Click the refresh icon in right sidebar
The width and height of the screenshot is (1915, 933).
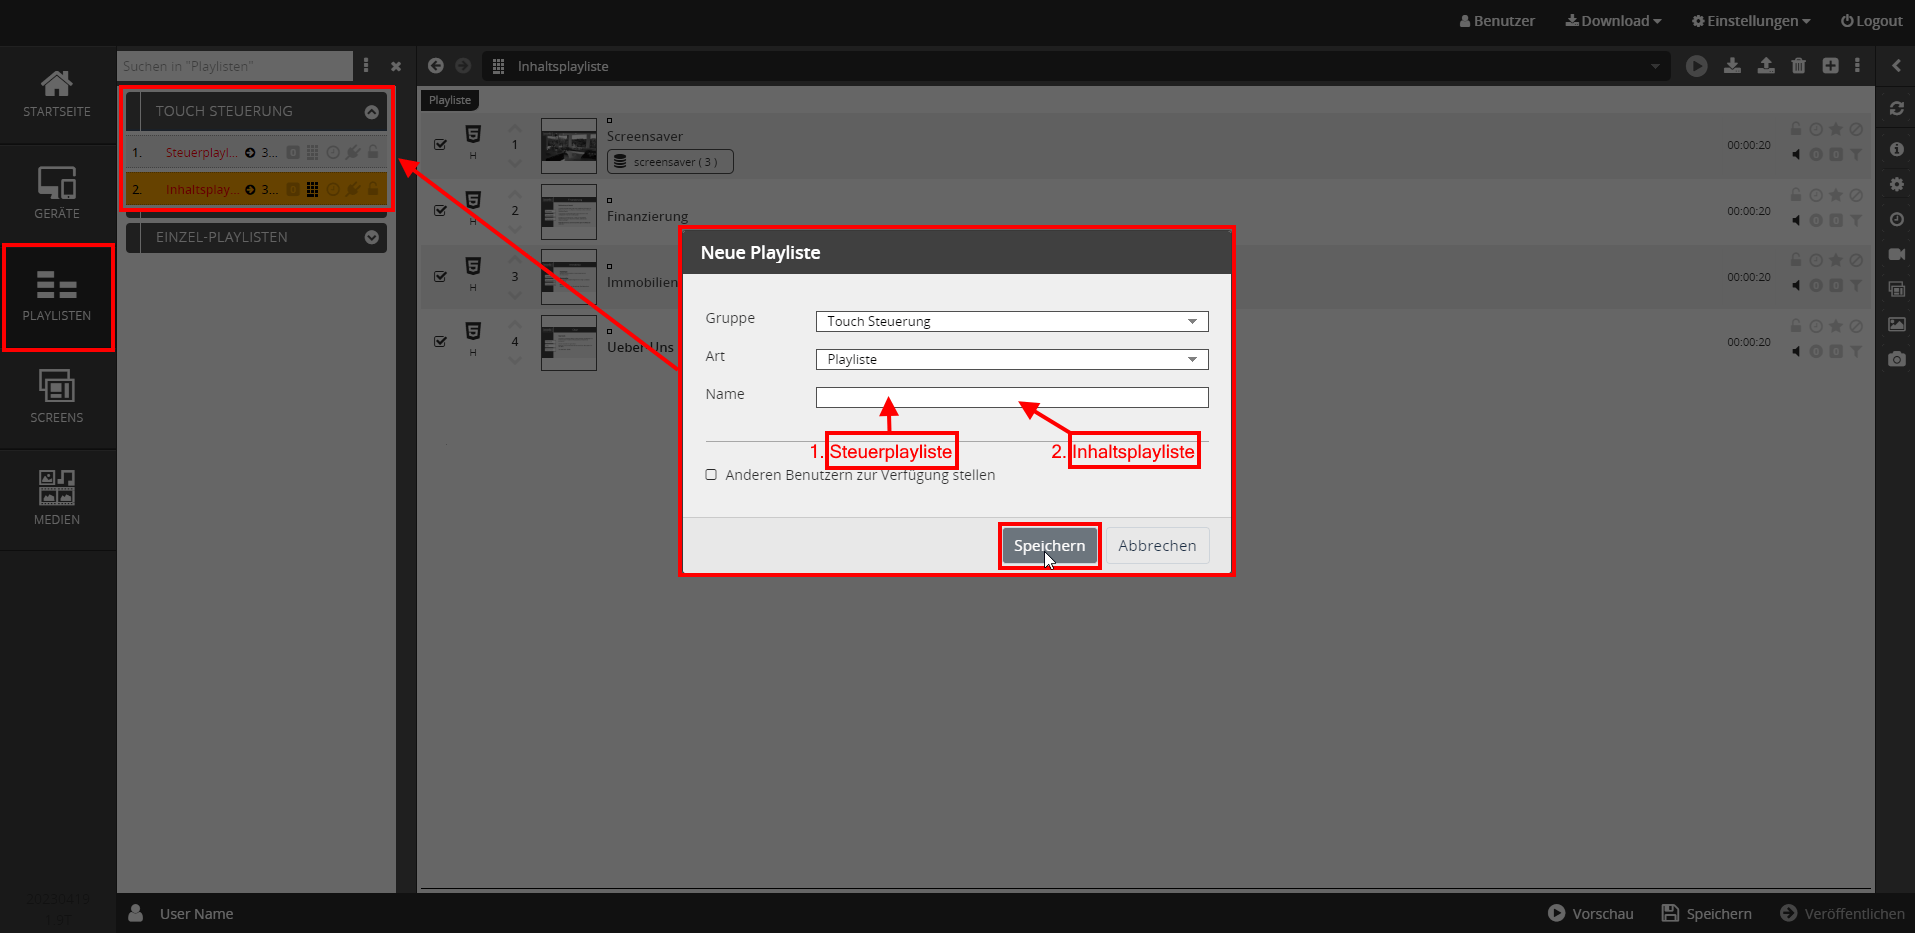(1896, 108)
